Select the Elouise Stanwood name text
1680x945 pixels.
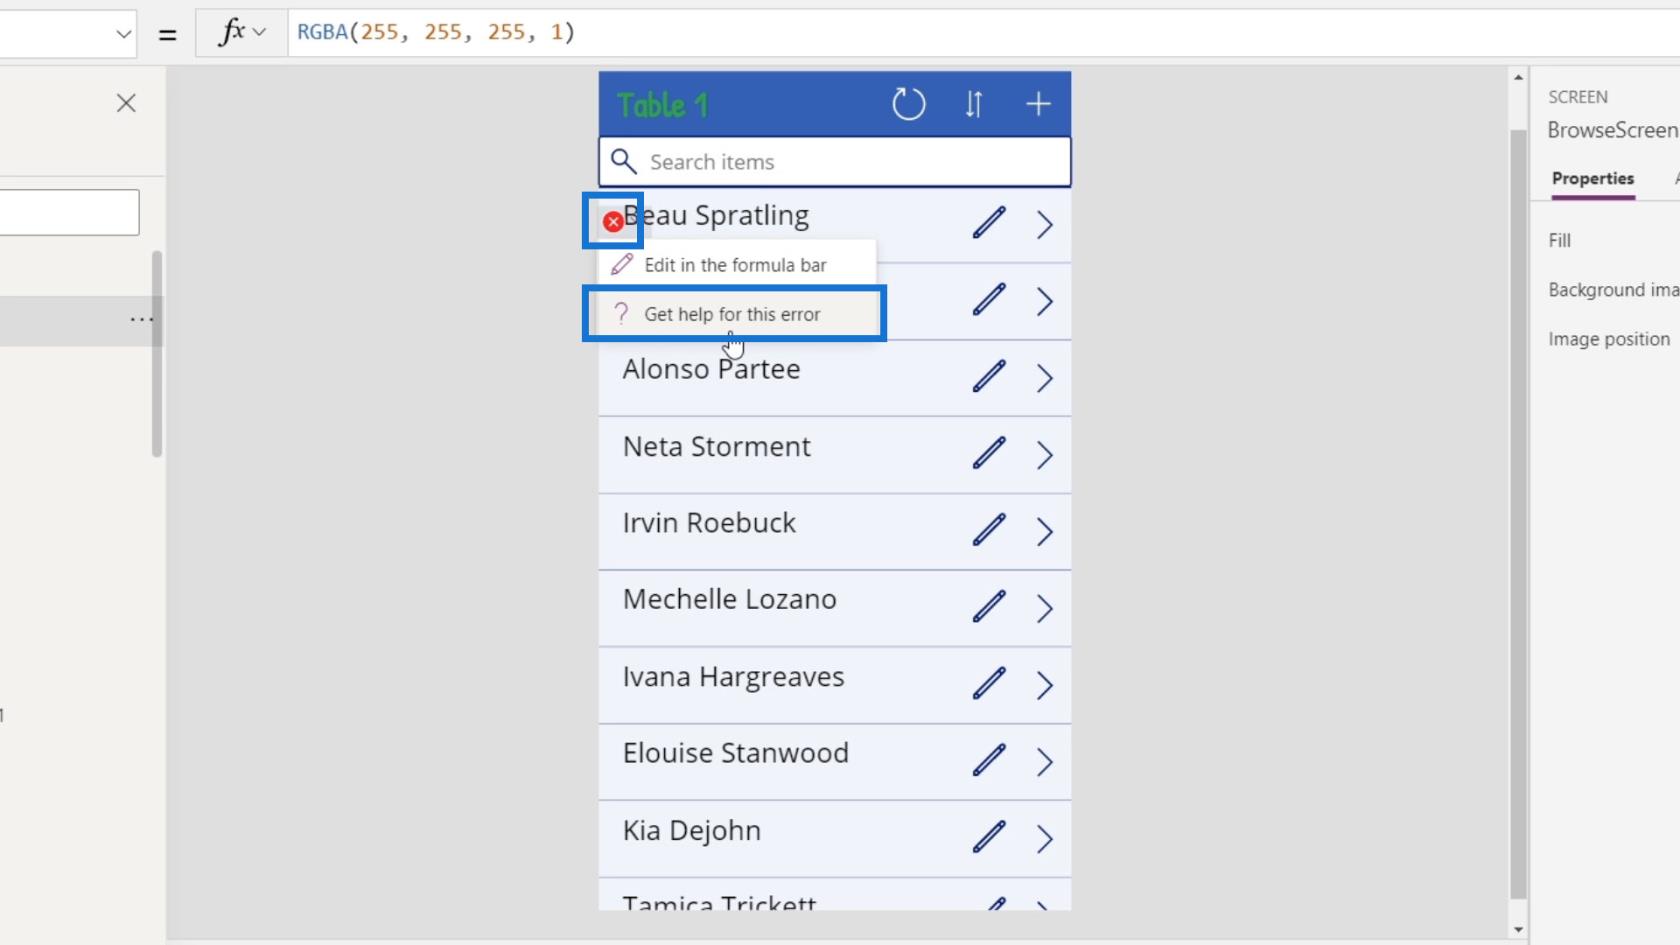point(735,753)
